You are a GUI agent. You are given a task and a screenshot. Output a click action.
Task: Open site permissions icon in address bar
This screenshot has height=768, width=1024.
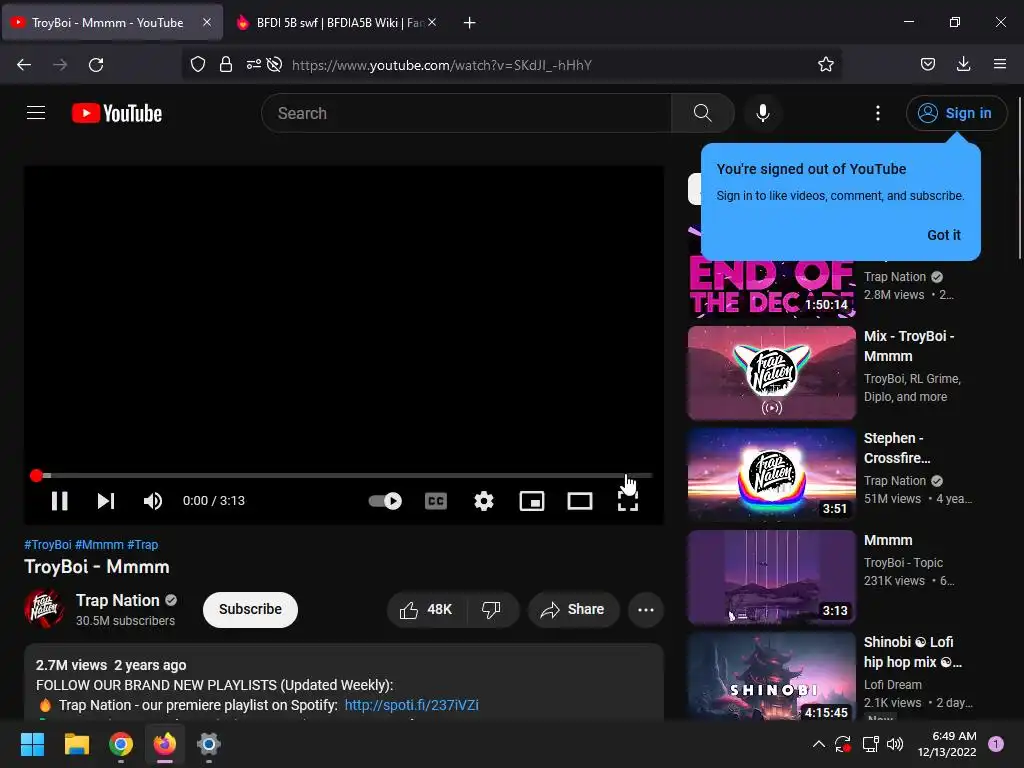tap(253, 65)
